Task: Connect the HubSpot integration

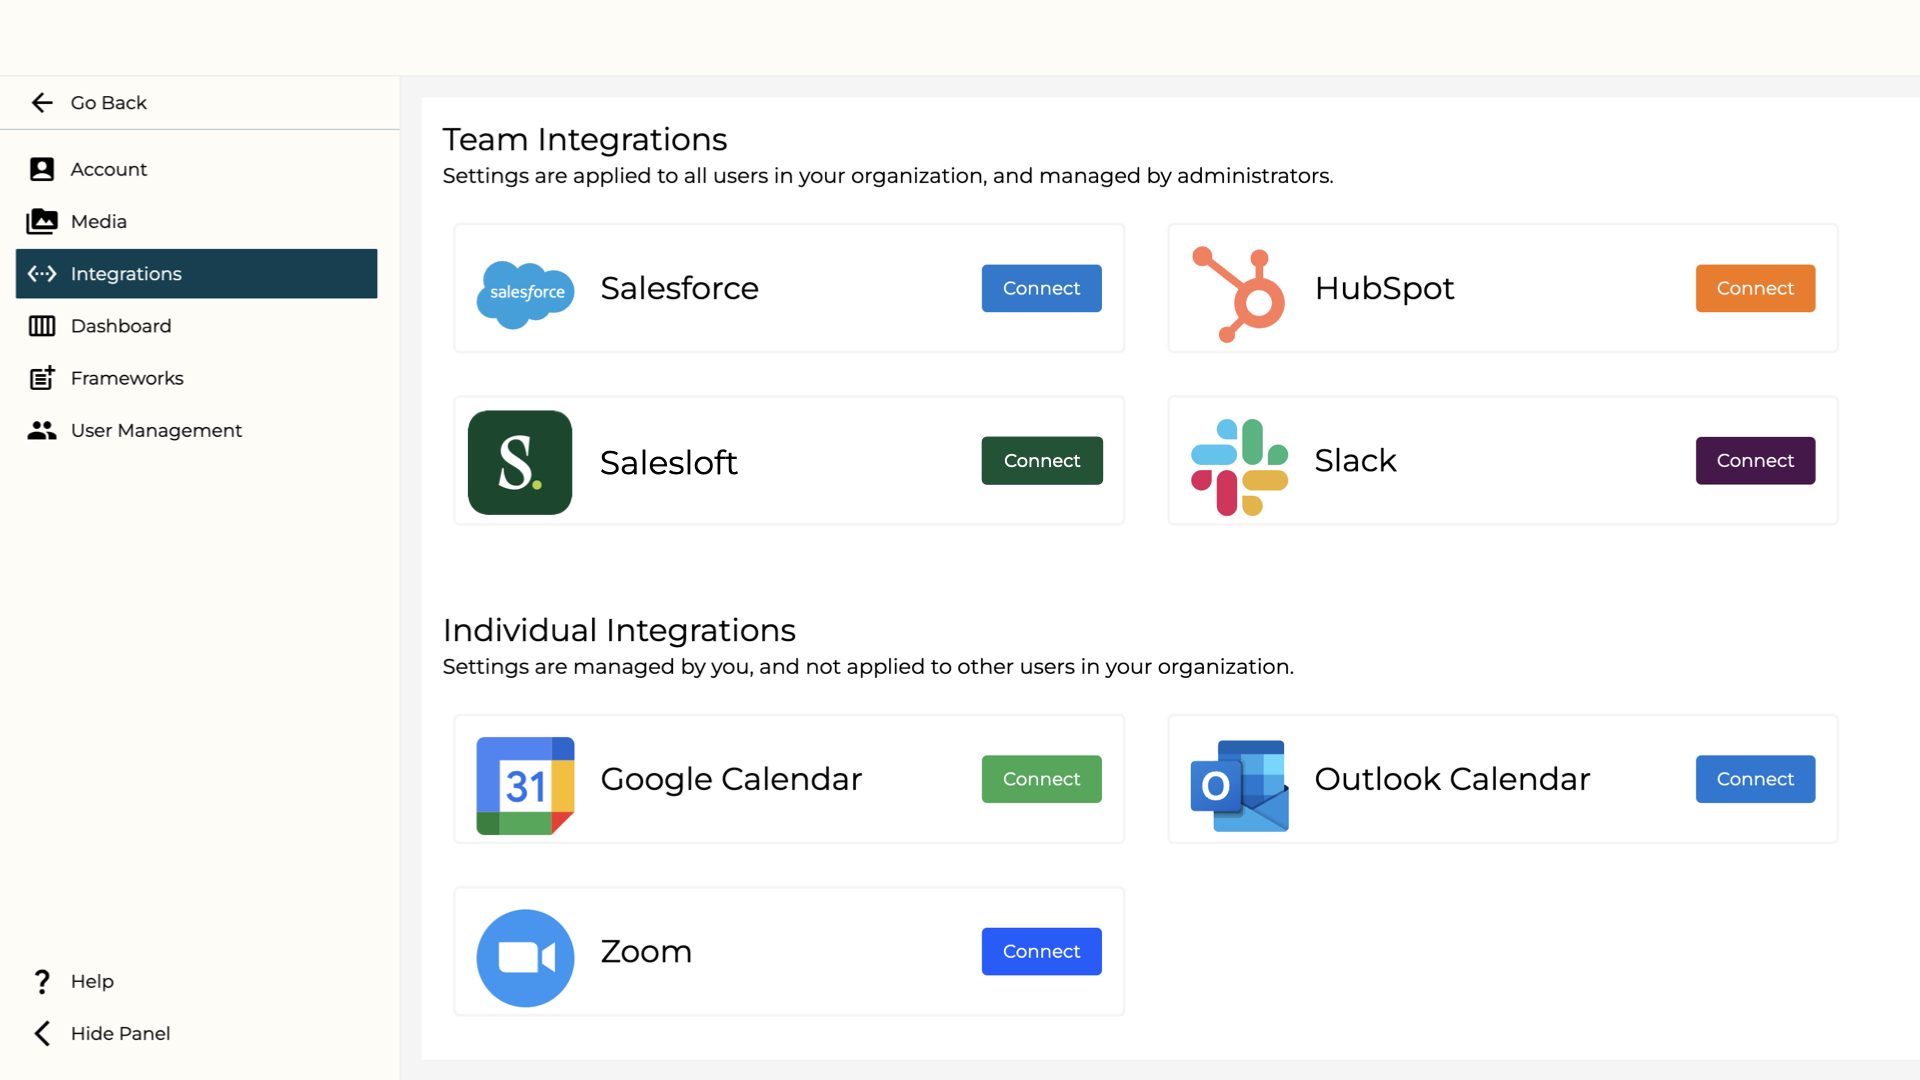Action: click(x=1755, y=288)
